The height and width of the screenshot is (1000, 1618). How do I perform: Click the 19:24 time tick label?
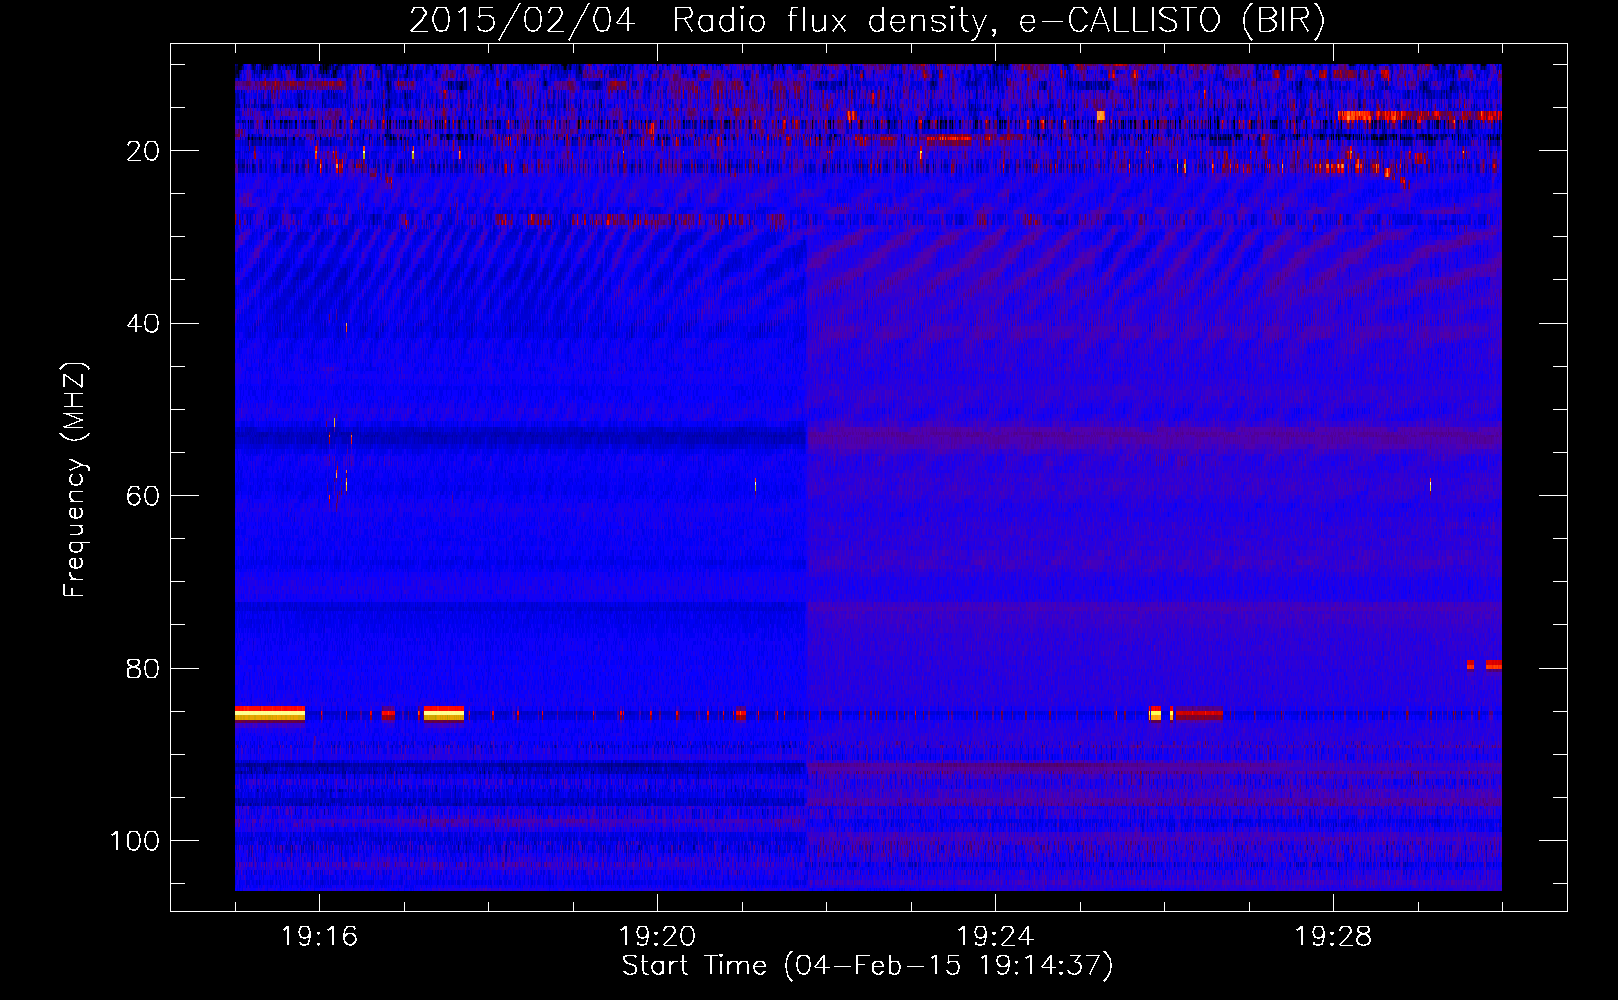(995, 937)
